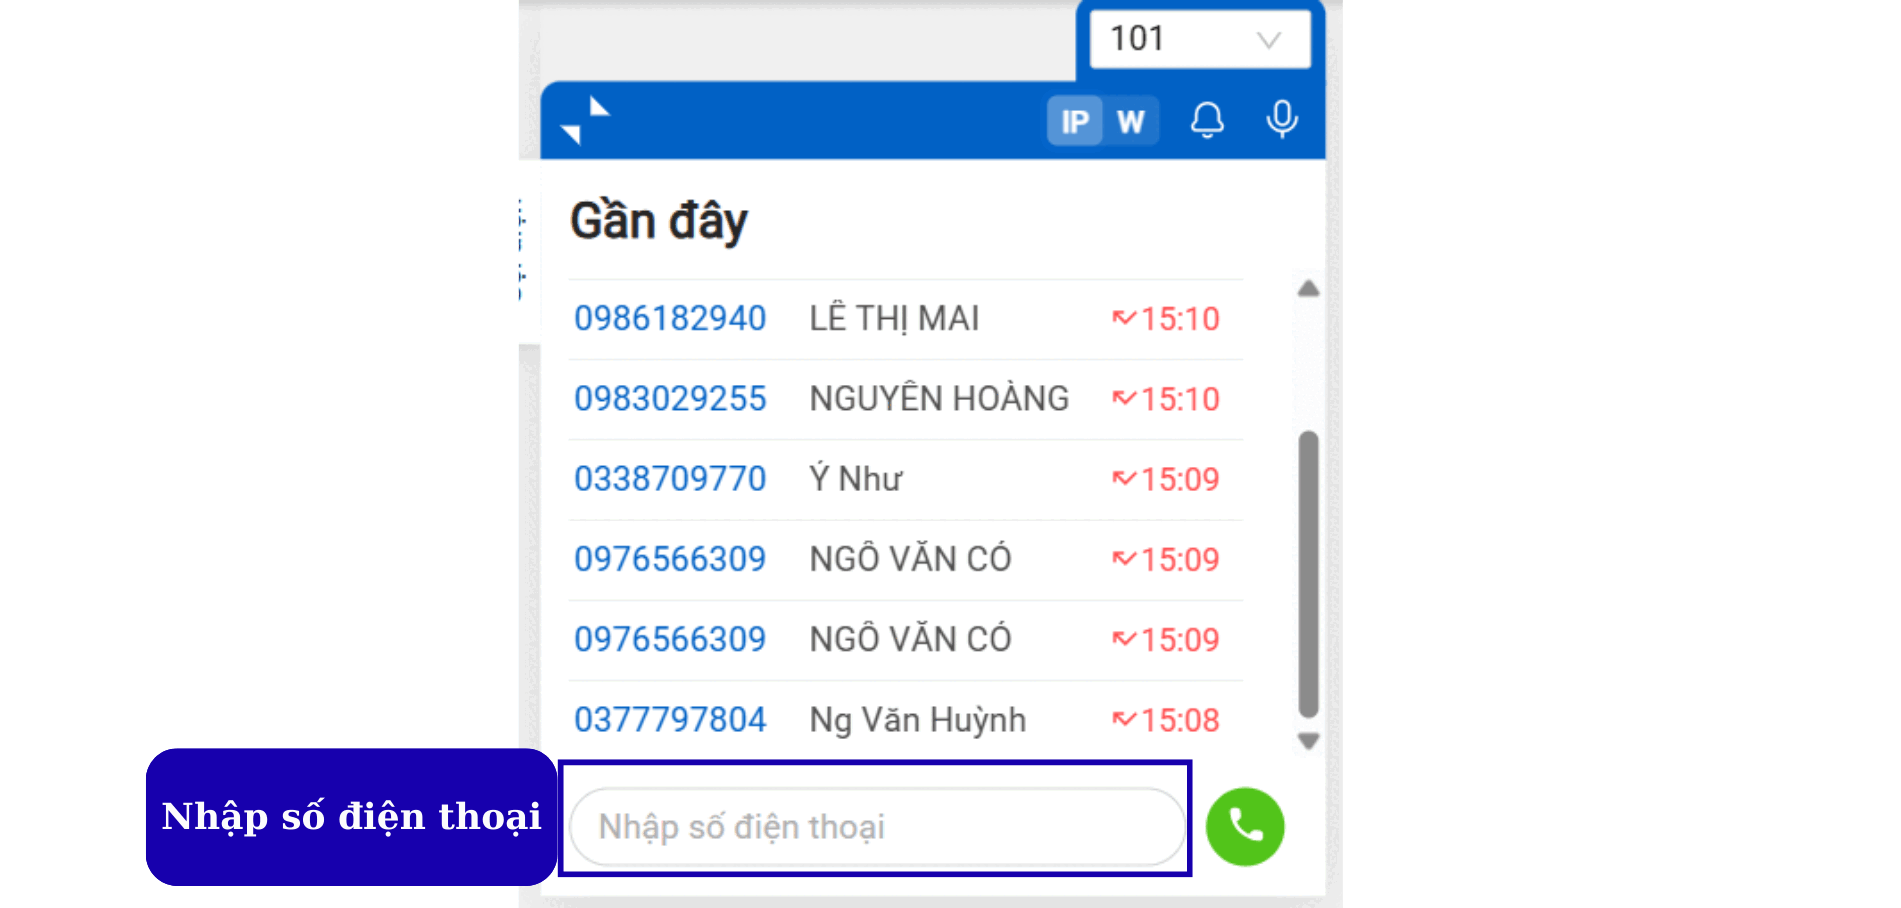The image size is (1901, 908).
Task: Call back number 0338709770
Action: (669, 479)
